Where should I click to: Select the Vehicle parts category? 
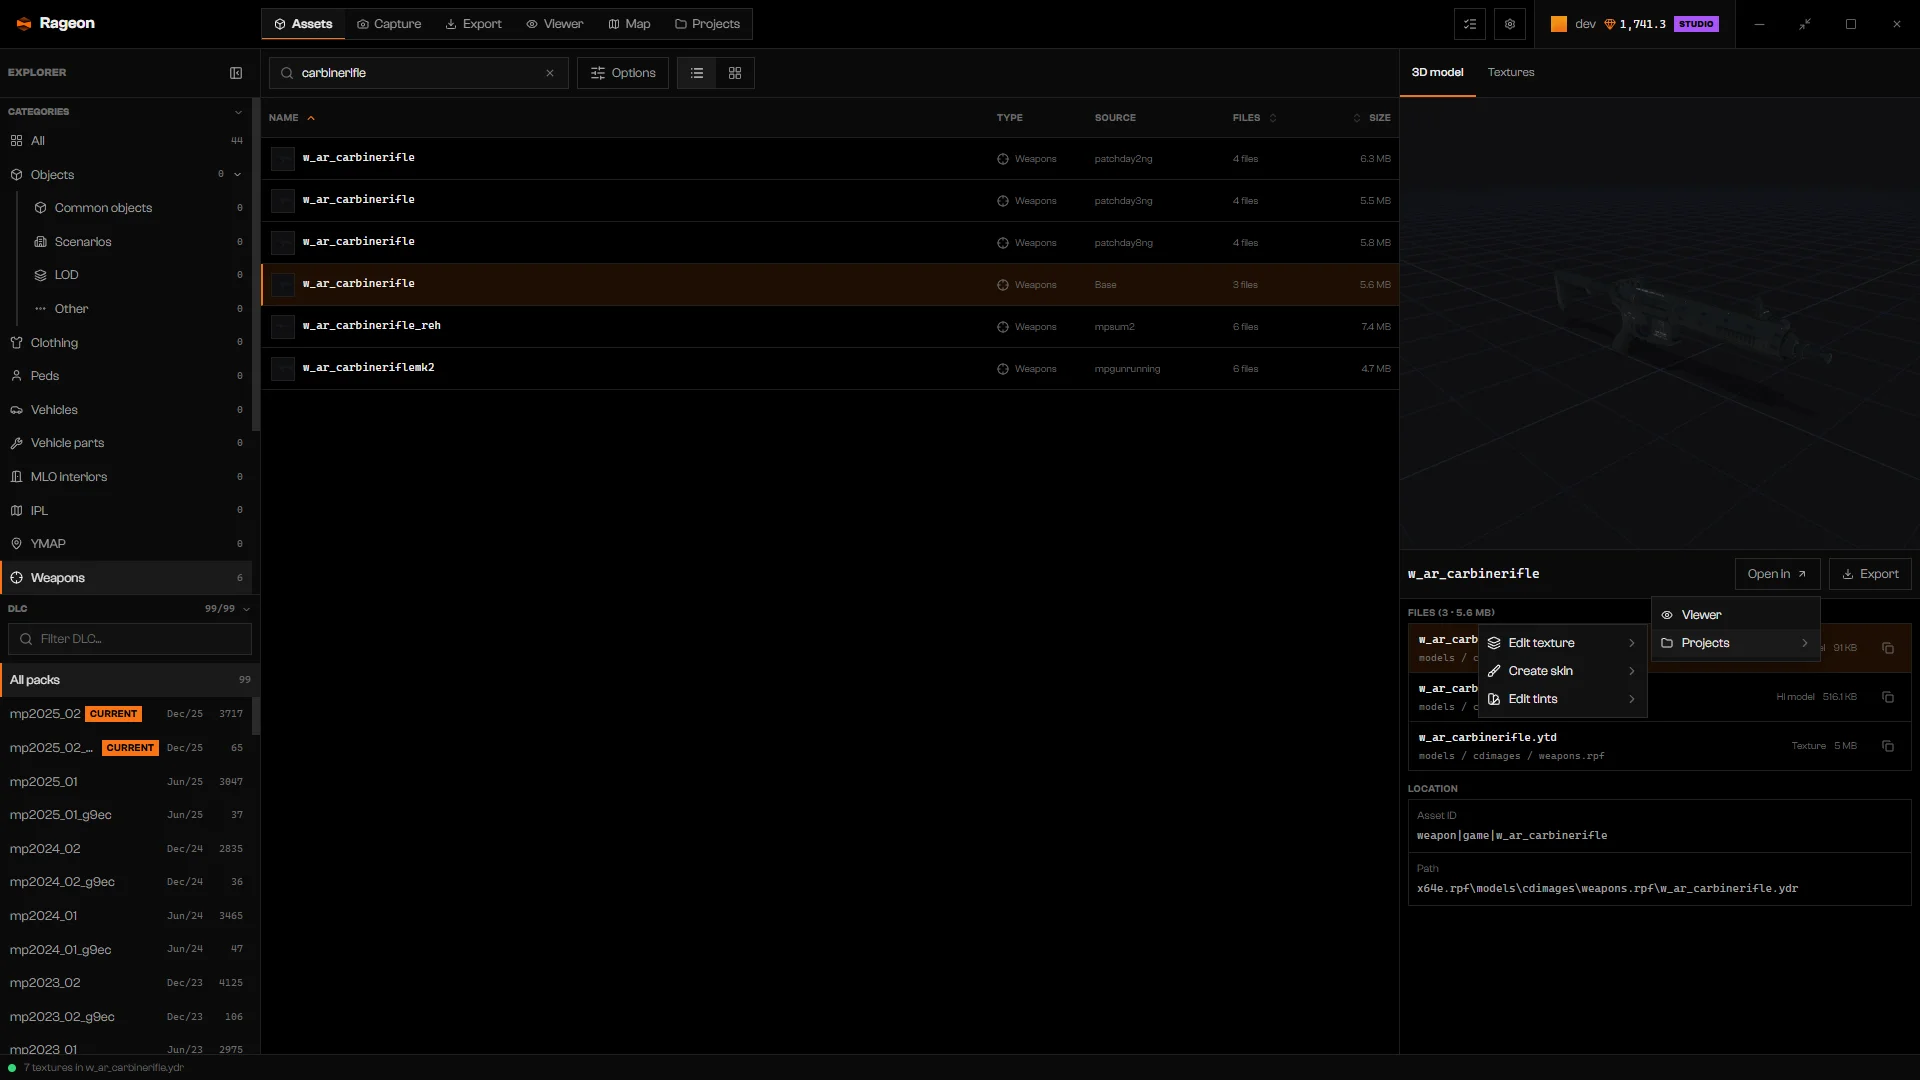click(126, 443)
